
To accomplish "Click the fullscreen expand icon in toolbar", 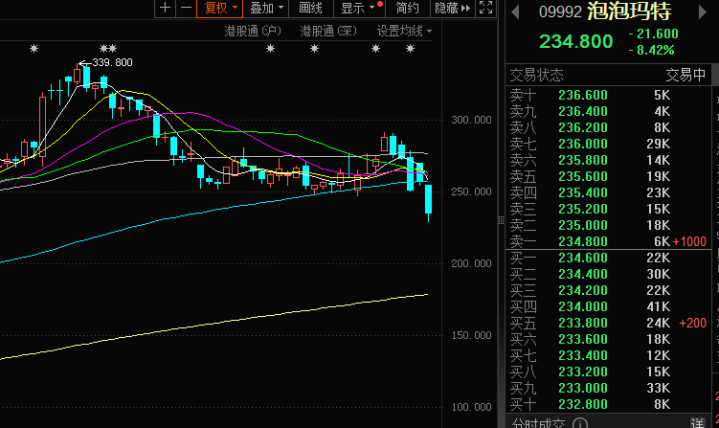I will click(485, 8).
